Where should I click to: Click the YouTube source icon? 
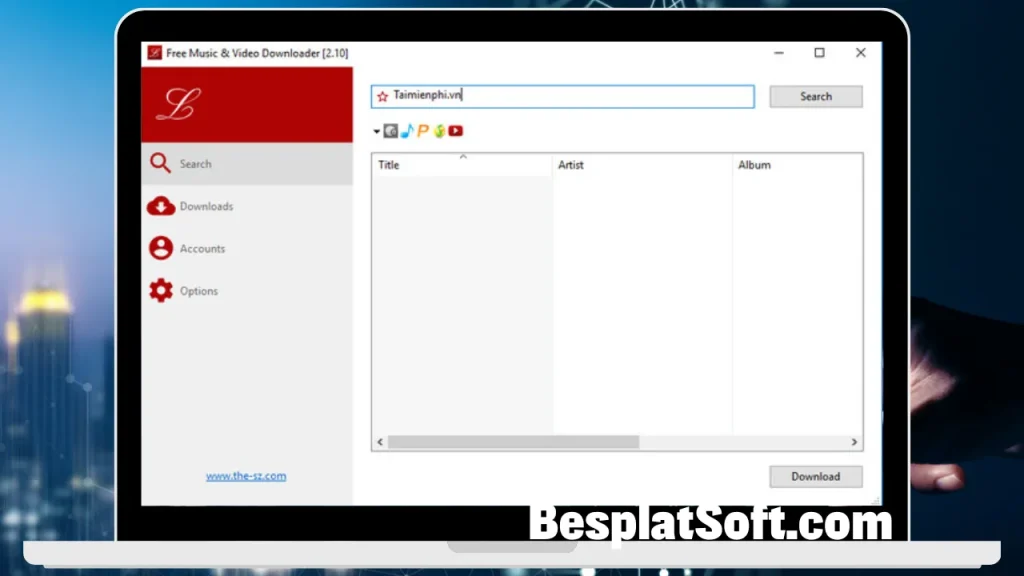pos(456,131)
